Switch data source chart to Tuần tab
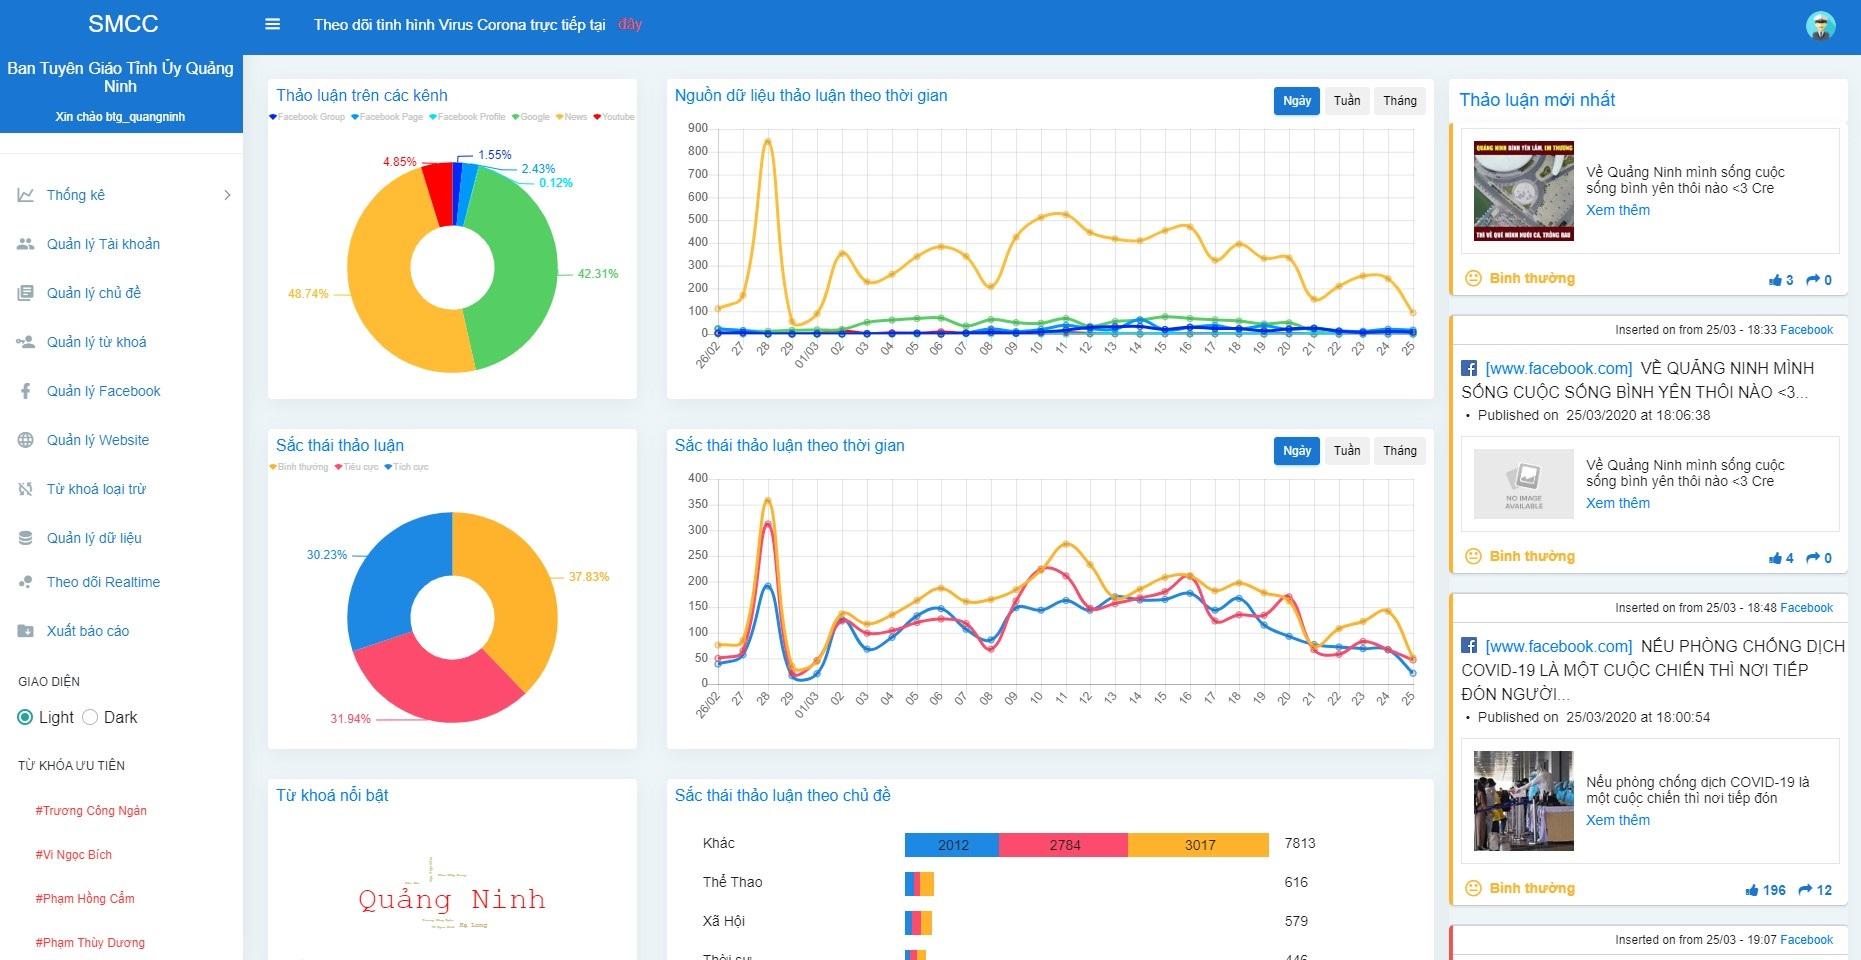The width and height of the screenshot is (1861, 960). click(1346, 101)
